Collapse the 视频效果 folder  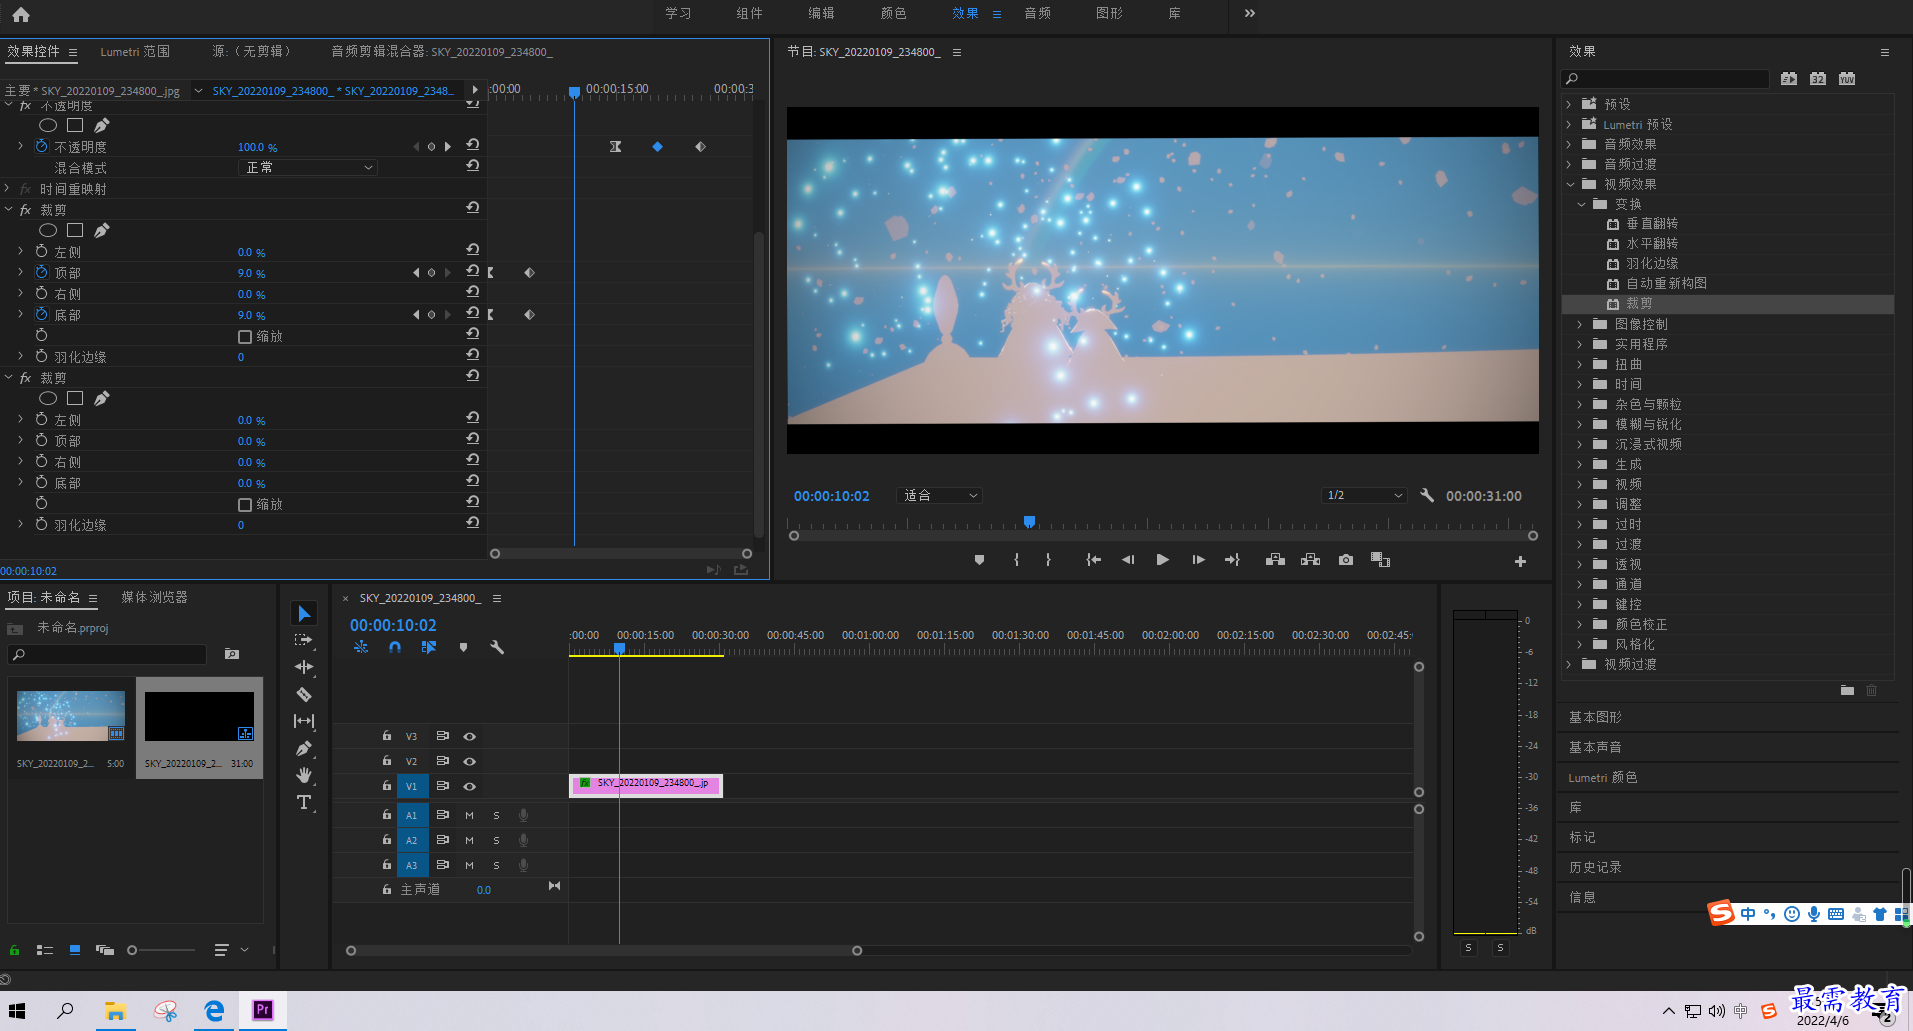pos(1569,184)
